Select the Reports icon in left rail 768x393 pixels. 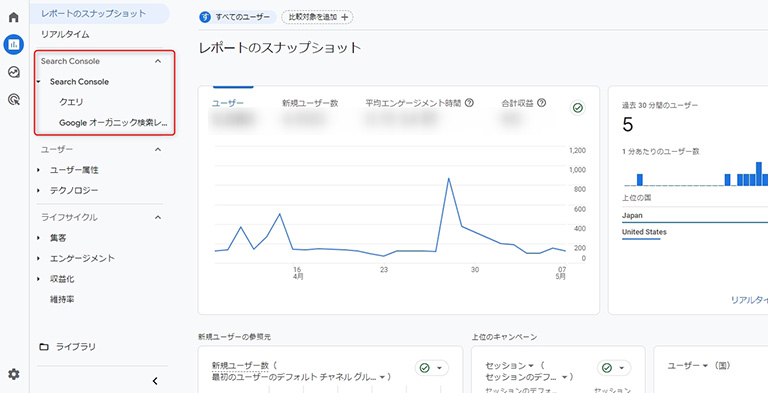pyautogui.click(x=14, y=45)
